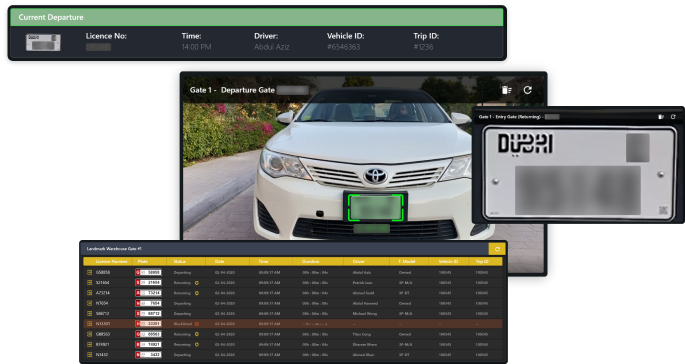Select driver cell 'Abdul Hameed'
The image size is (685, 364).
(365, 303)
